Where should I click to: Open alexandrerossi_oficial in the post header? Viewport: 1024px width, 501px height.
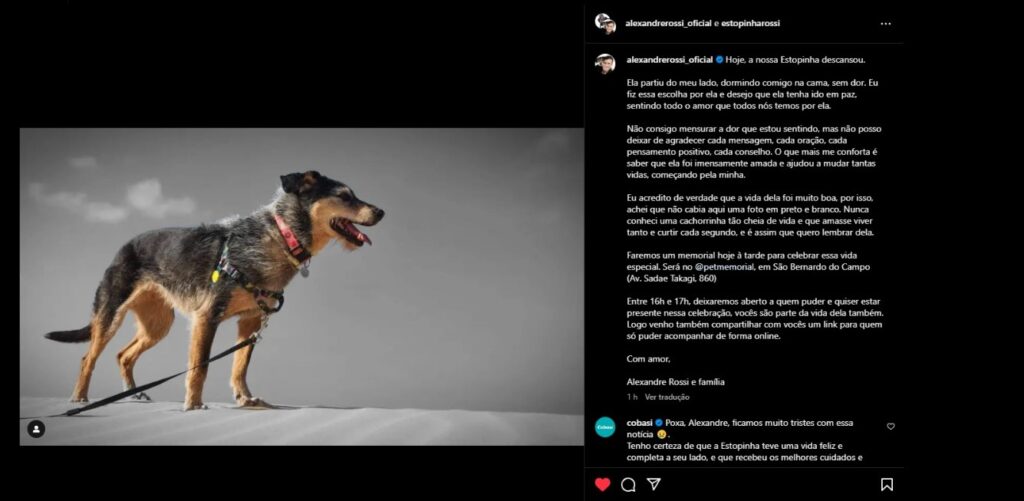coord(668,24)
